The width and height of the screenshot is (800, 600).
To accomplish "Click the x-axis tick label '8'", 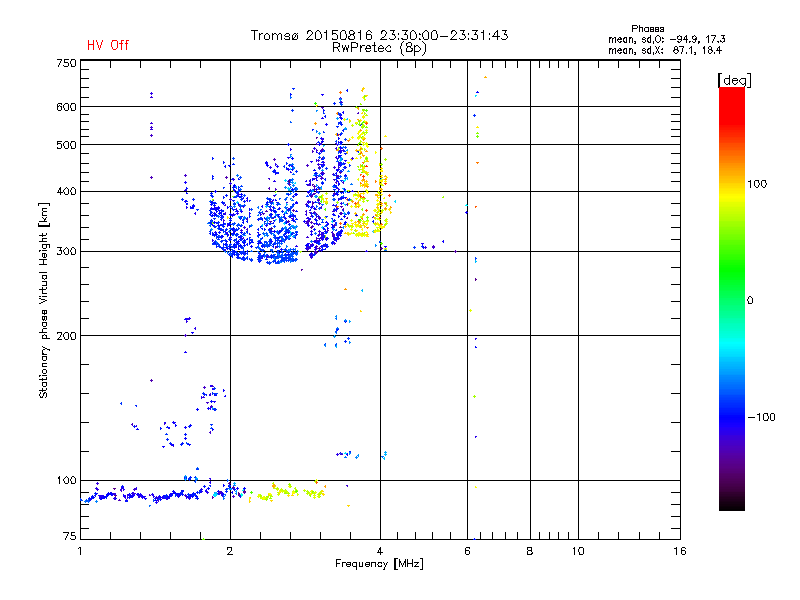I will [x=530, y=551].
